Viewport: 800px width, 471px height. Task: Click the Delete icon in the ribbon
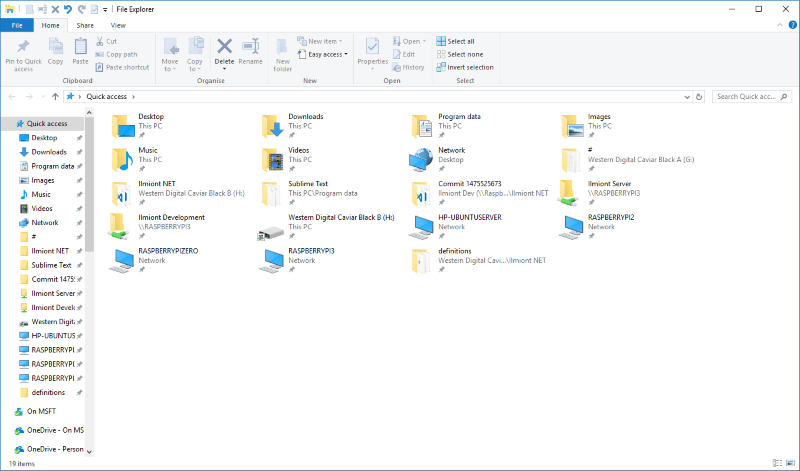[x=224, y=48]
